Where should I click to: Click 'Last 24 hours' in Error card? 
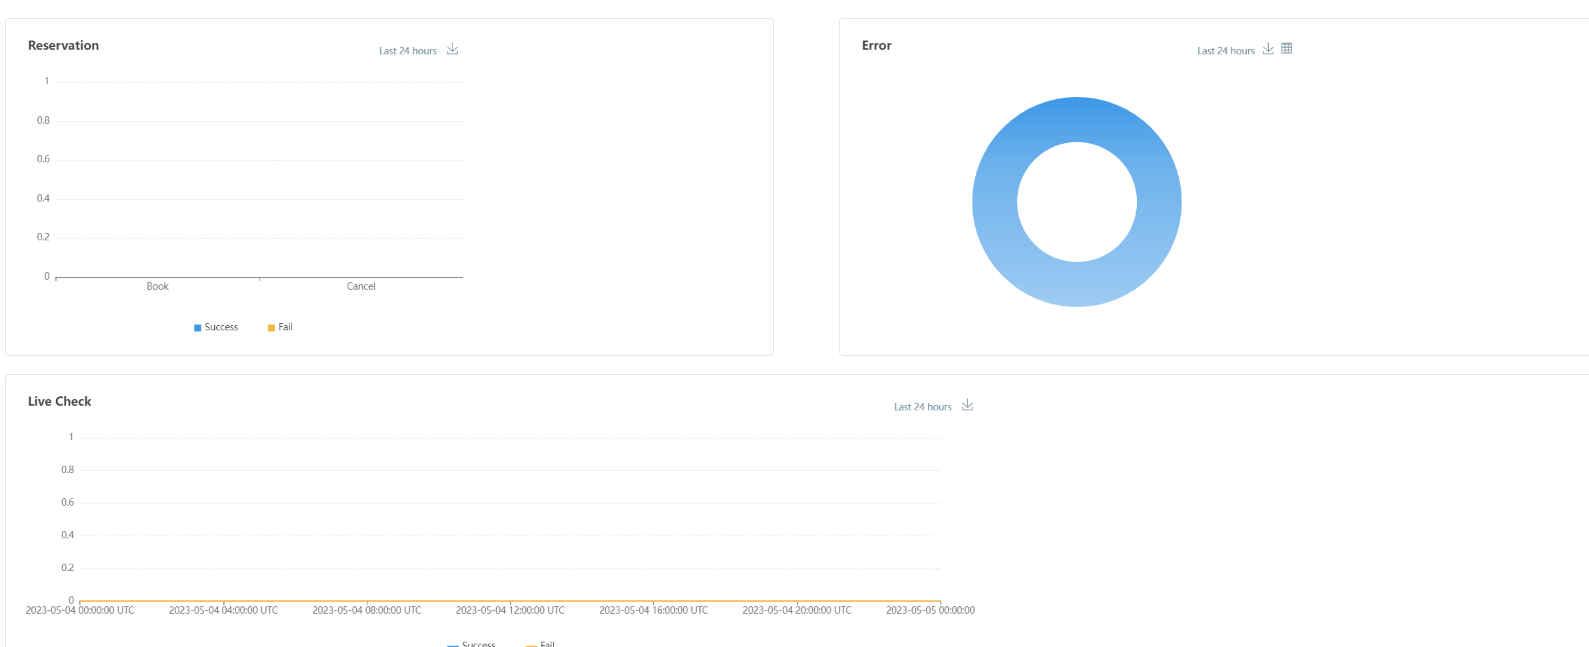(1226, 51)
